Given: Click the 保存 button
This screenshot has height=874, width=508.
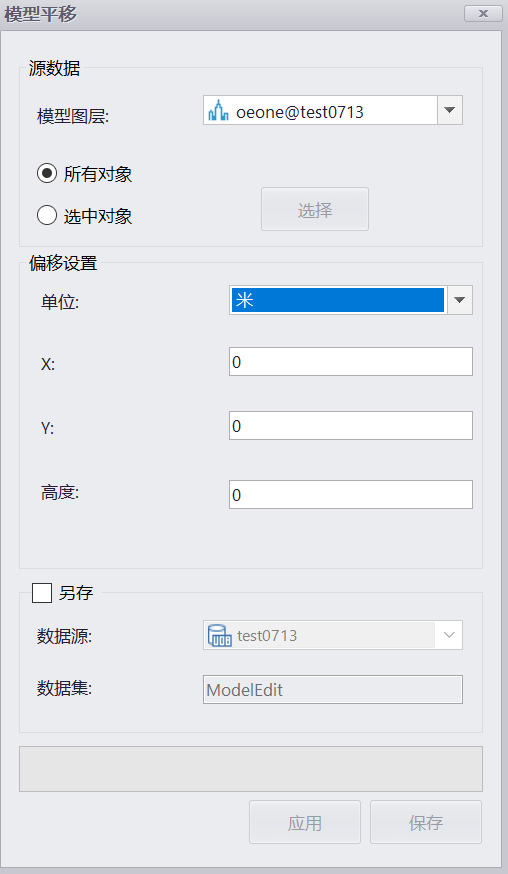Looking at the screenshot, I should (426, 822).
